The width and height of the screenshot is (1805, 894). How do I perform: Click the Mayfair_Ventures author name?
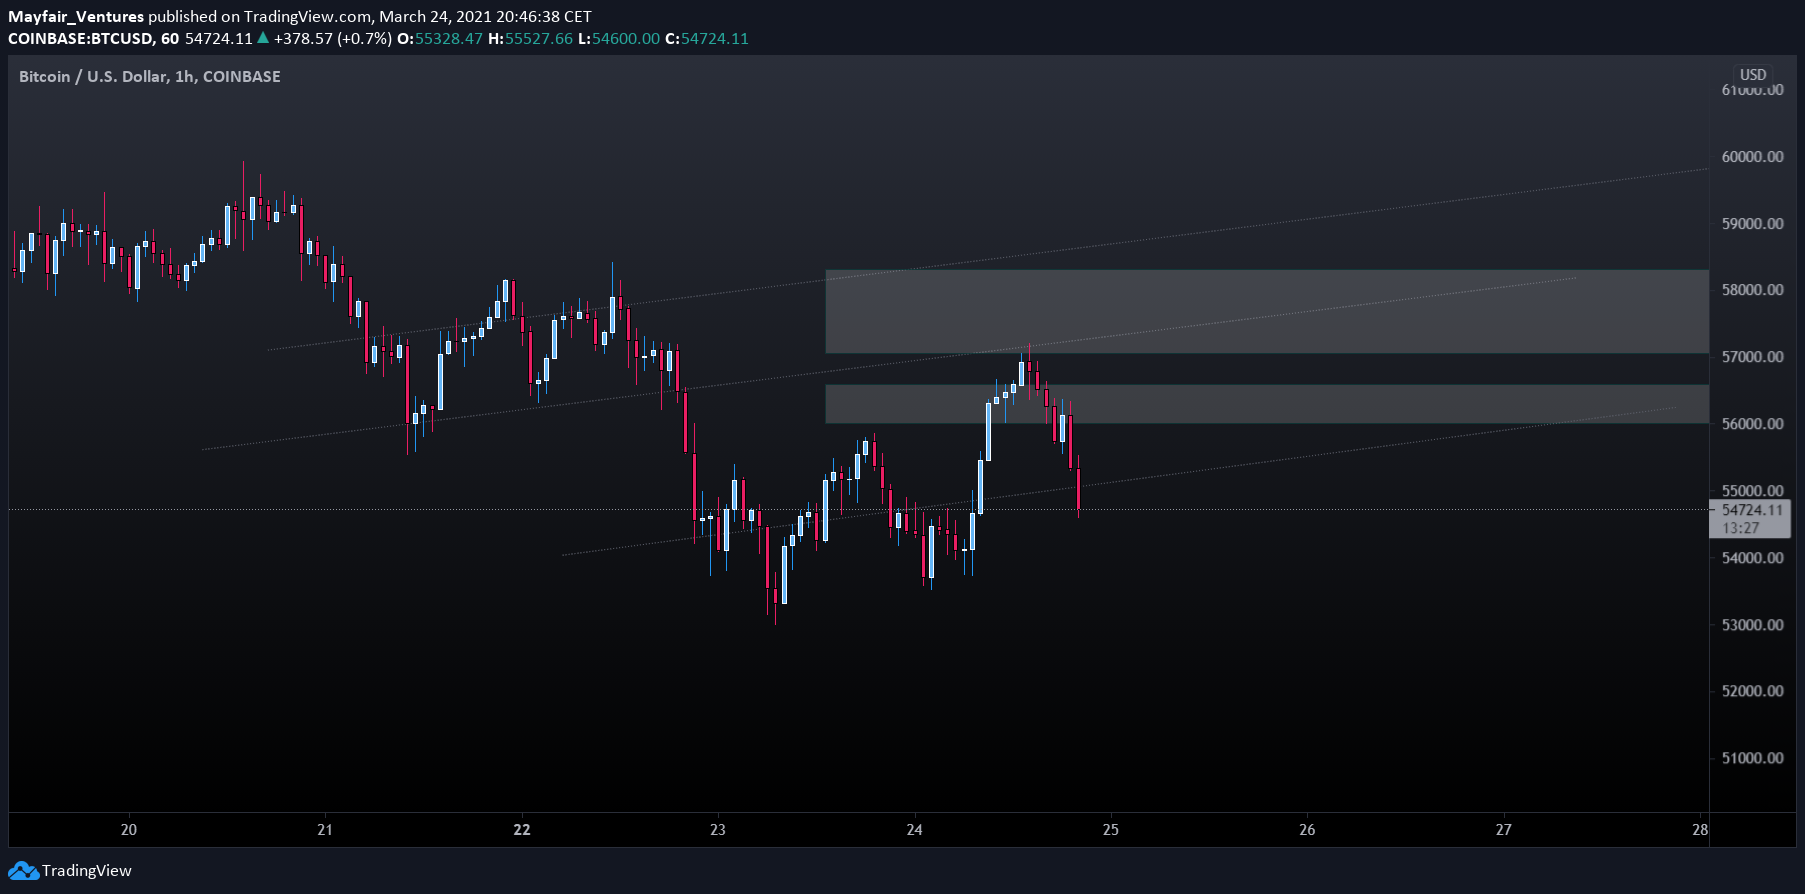[x=76, y=17]
